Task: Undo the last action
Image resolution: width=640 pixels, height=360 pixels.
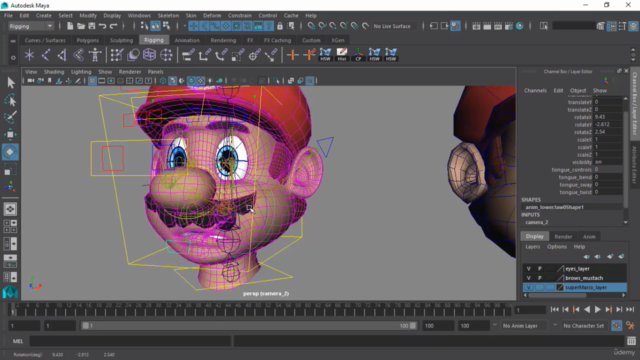Action: (x=102, y=26)
